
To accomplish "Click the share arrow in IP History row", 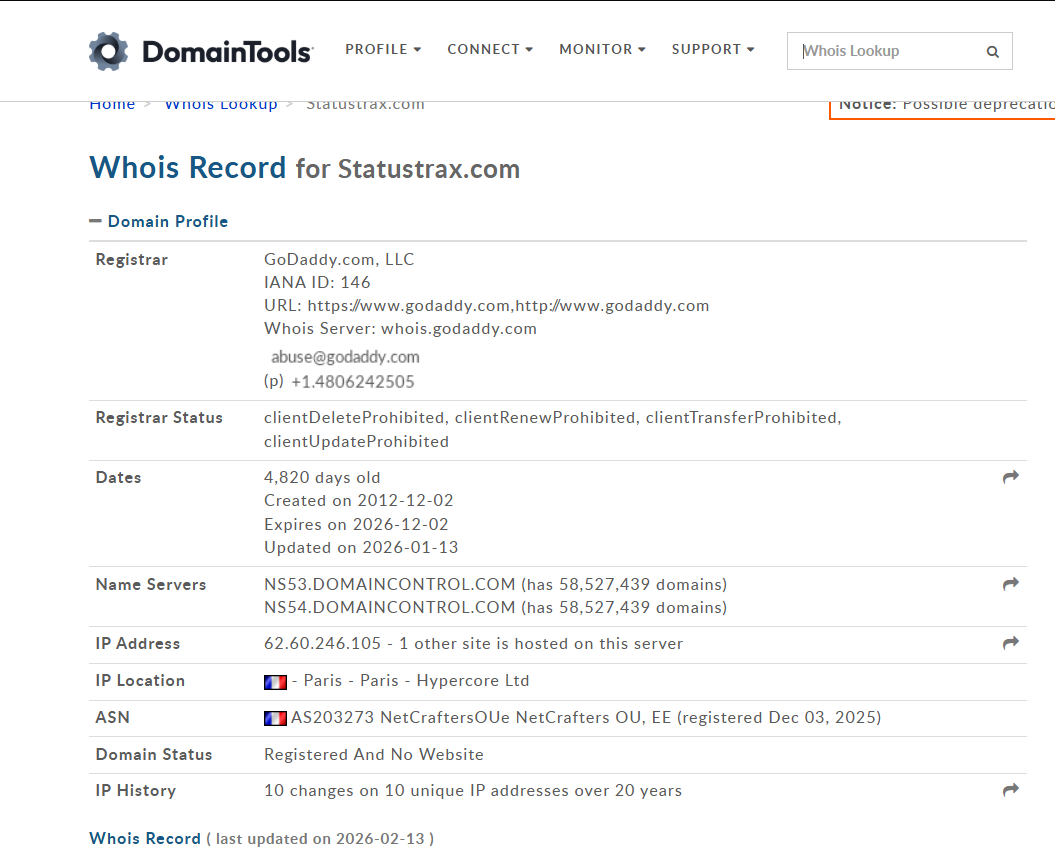I will (1011, 790).
